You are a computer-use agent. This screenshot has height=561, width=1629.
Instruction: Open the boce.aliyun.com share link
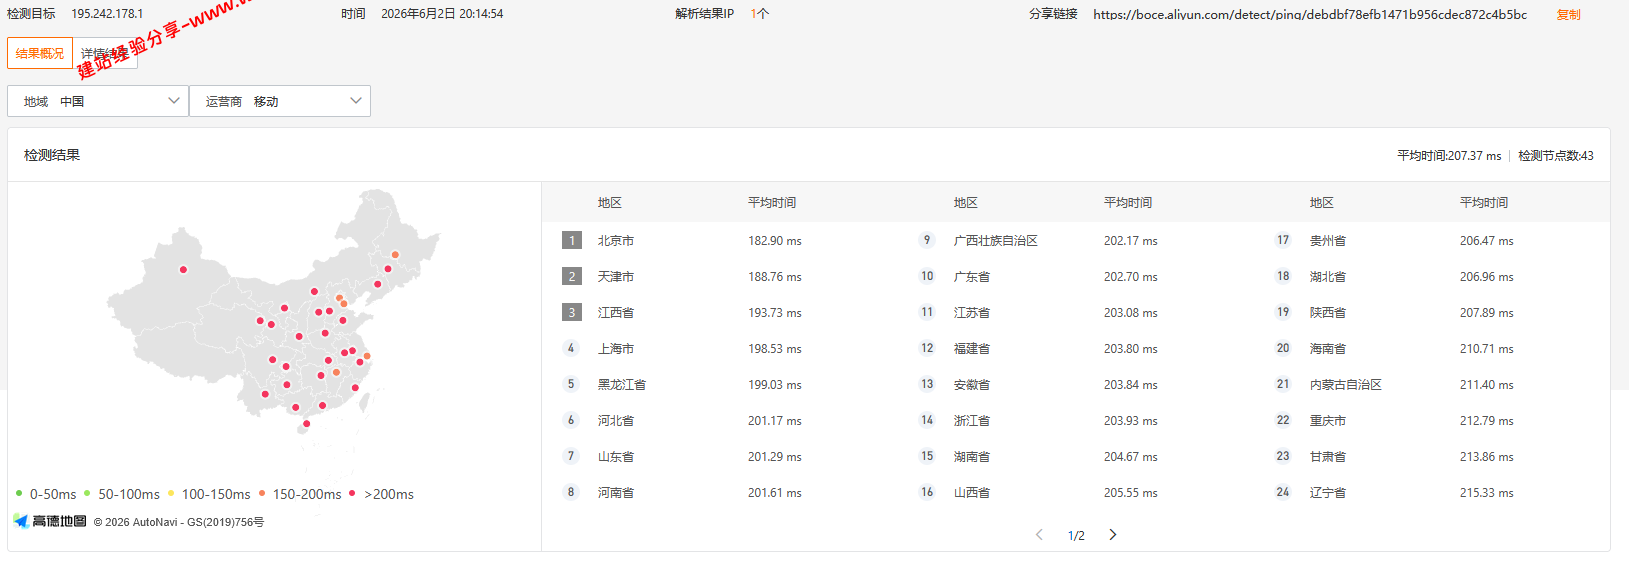[x=1310, y=14]
